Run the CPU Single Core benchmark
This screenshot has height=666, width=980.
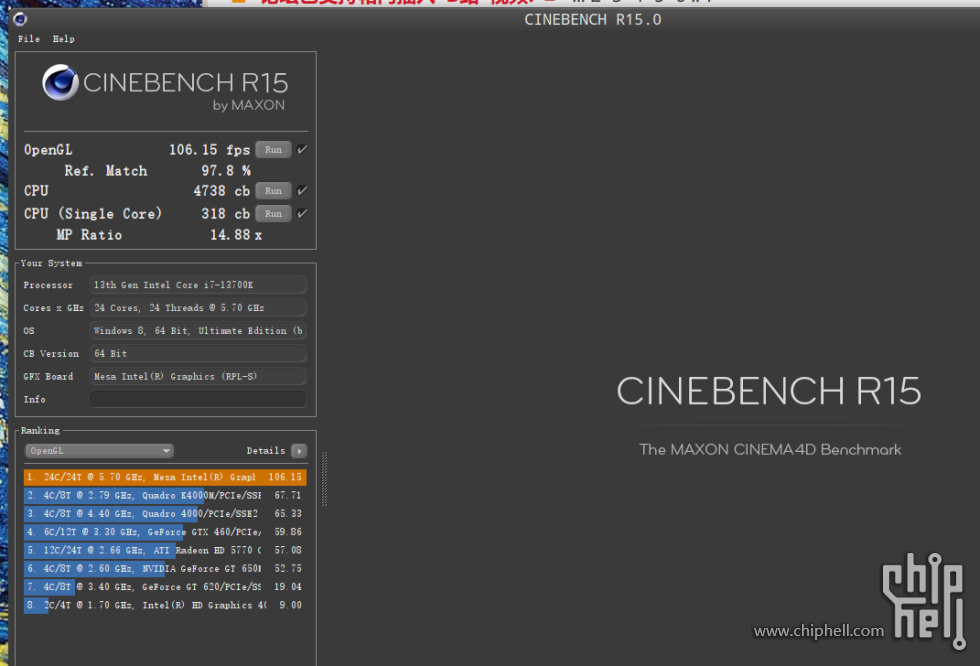coord(273,214)
